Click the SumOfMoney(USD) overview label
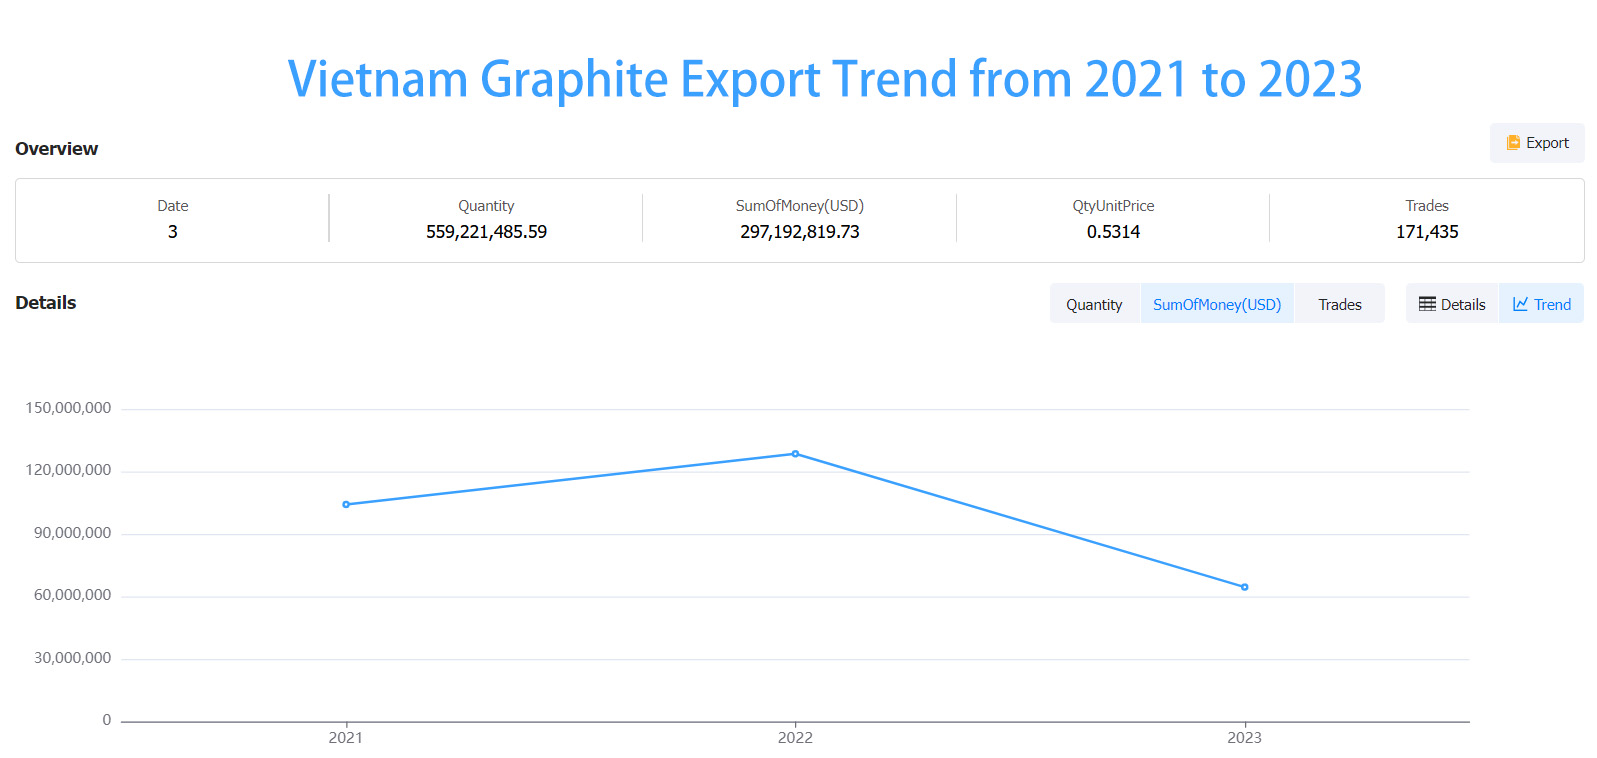This screenshot has width=1597, height=758. tap(800, 206)
